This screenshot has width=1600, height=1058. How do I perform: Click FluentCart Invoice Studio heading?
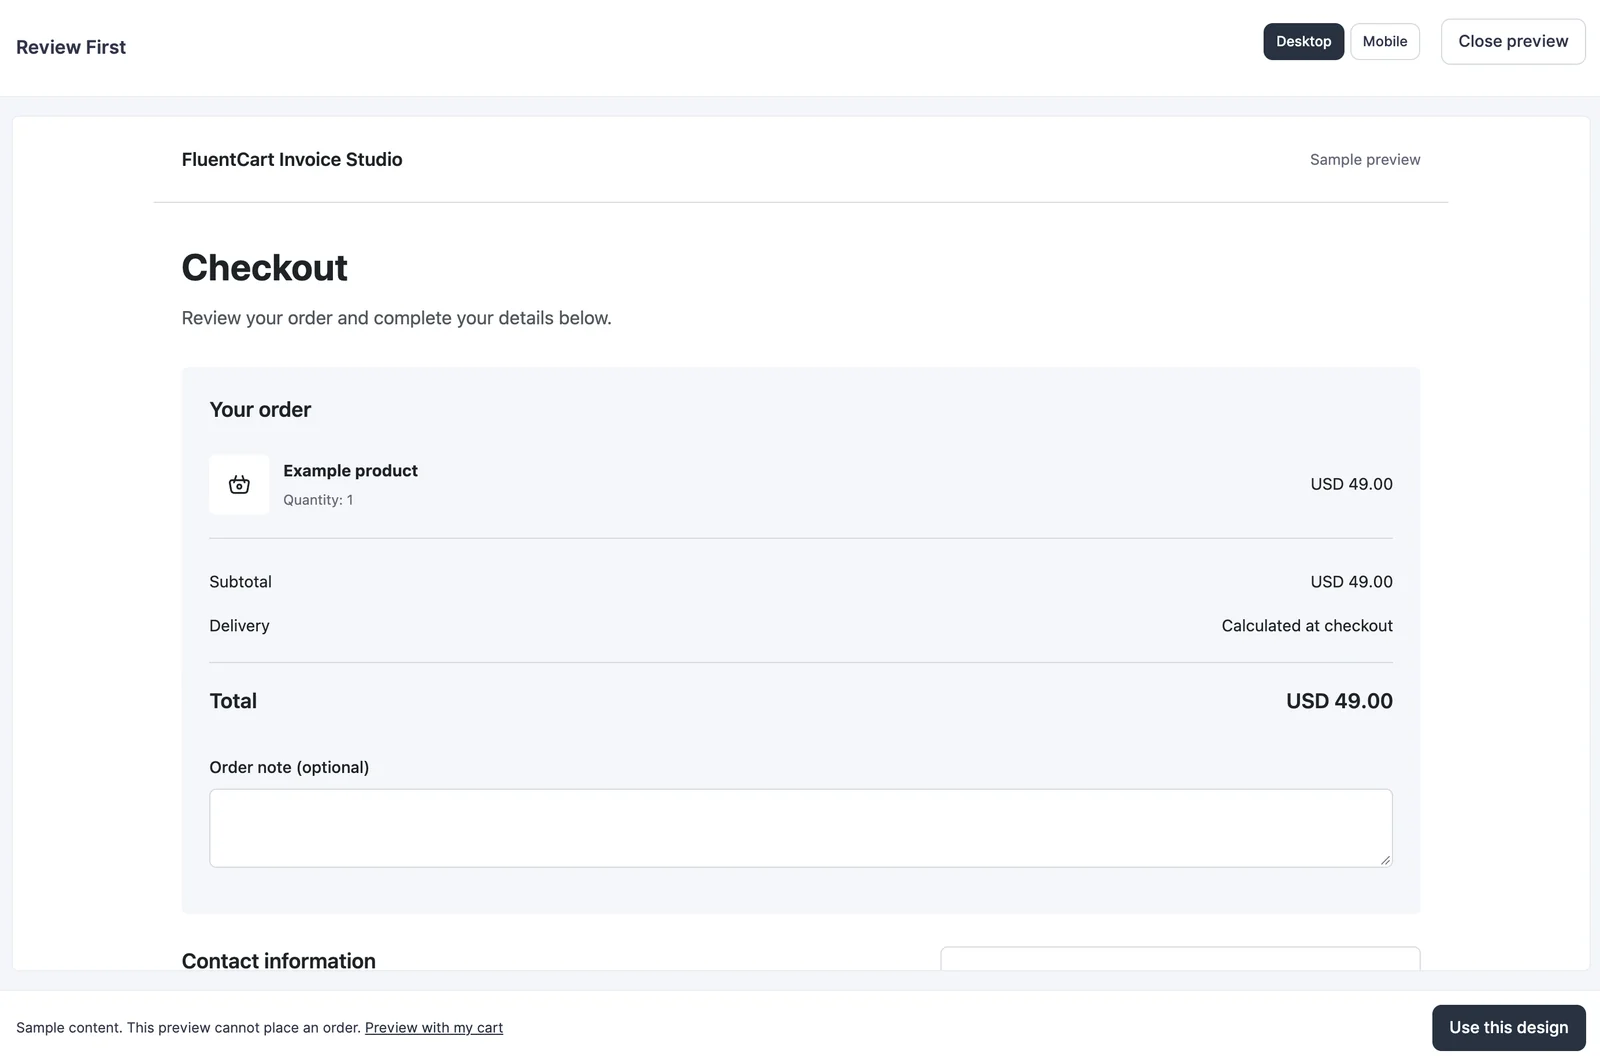click(292, 160)
